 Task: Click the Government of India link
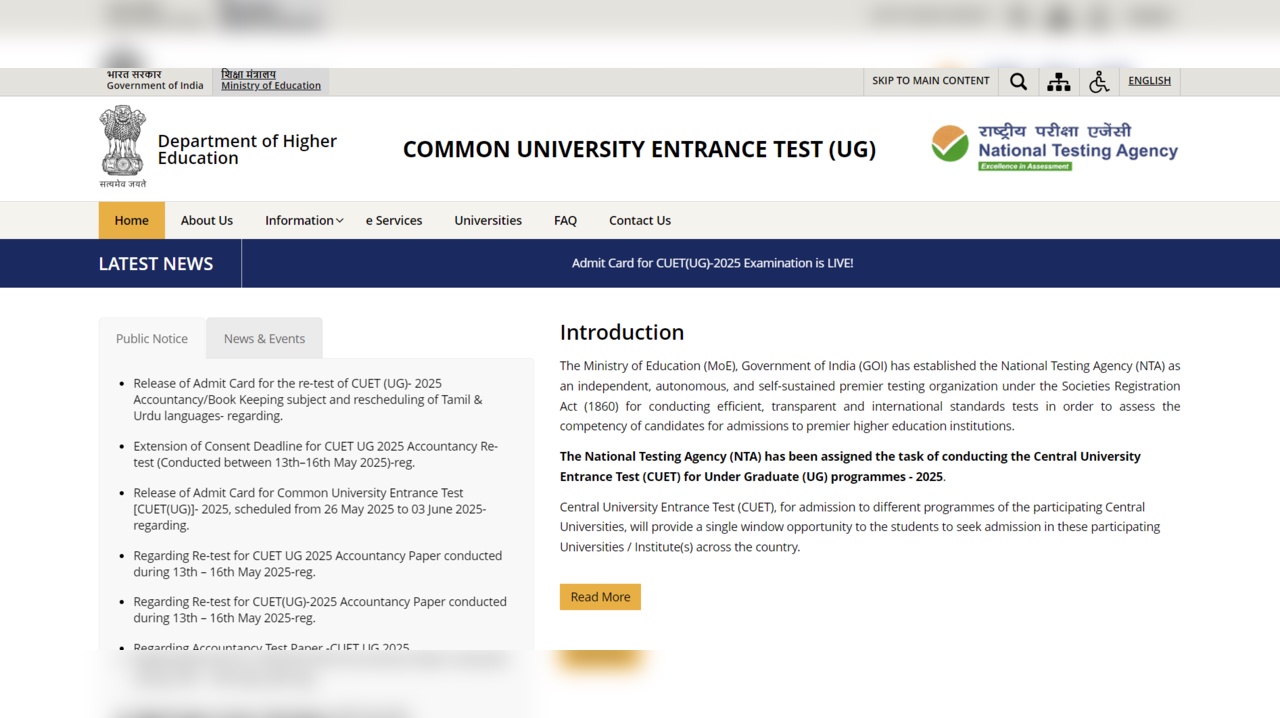[155, 80]
